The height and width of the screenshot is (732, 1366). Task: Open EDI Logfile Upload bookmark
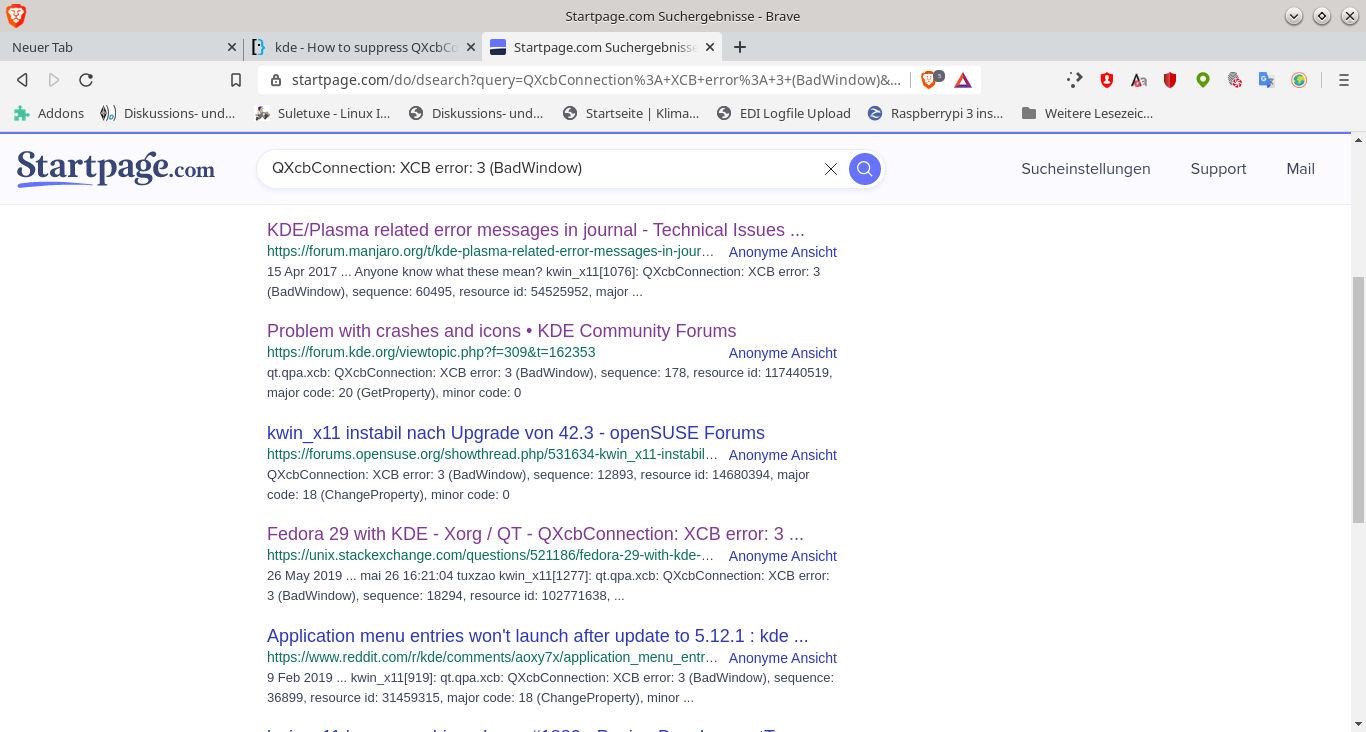tap(784, 113)
